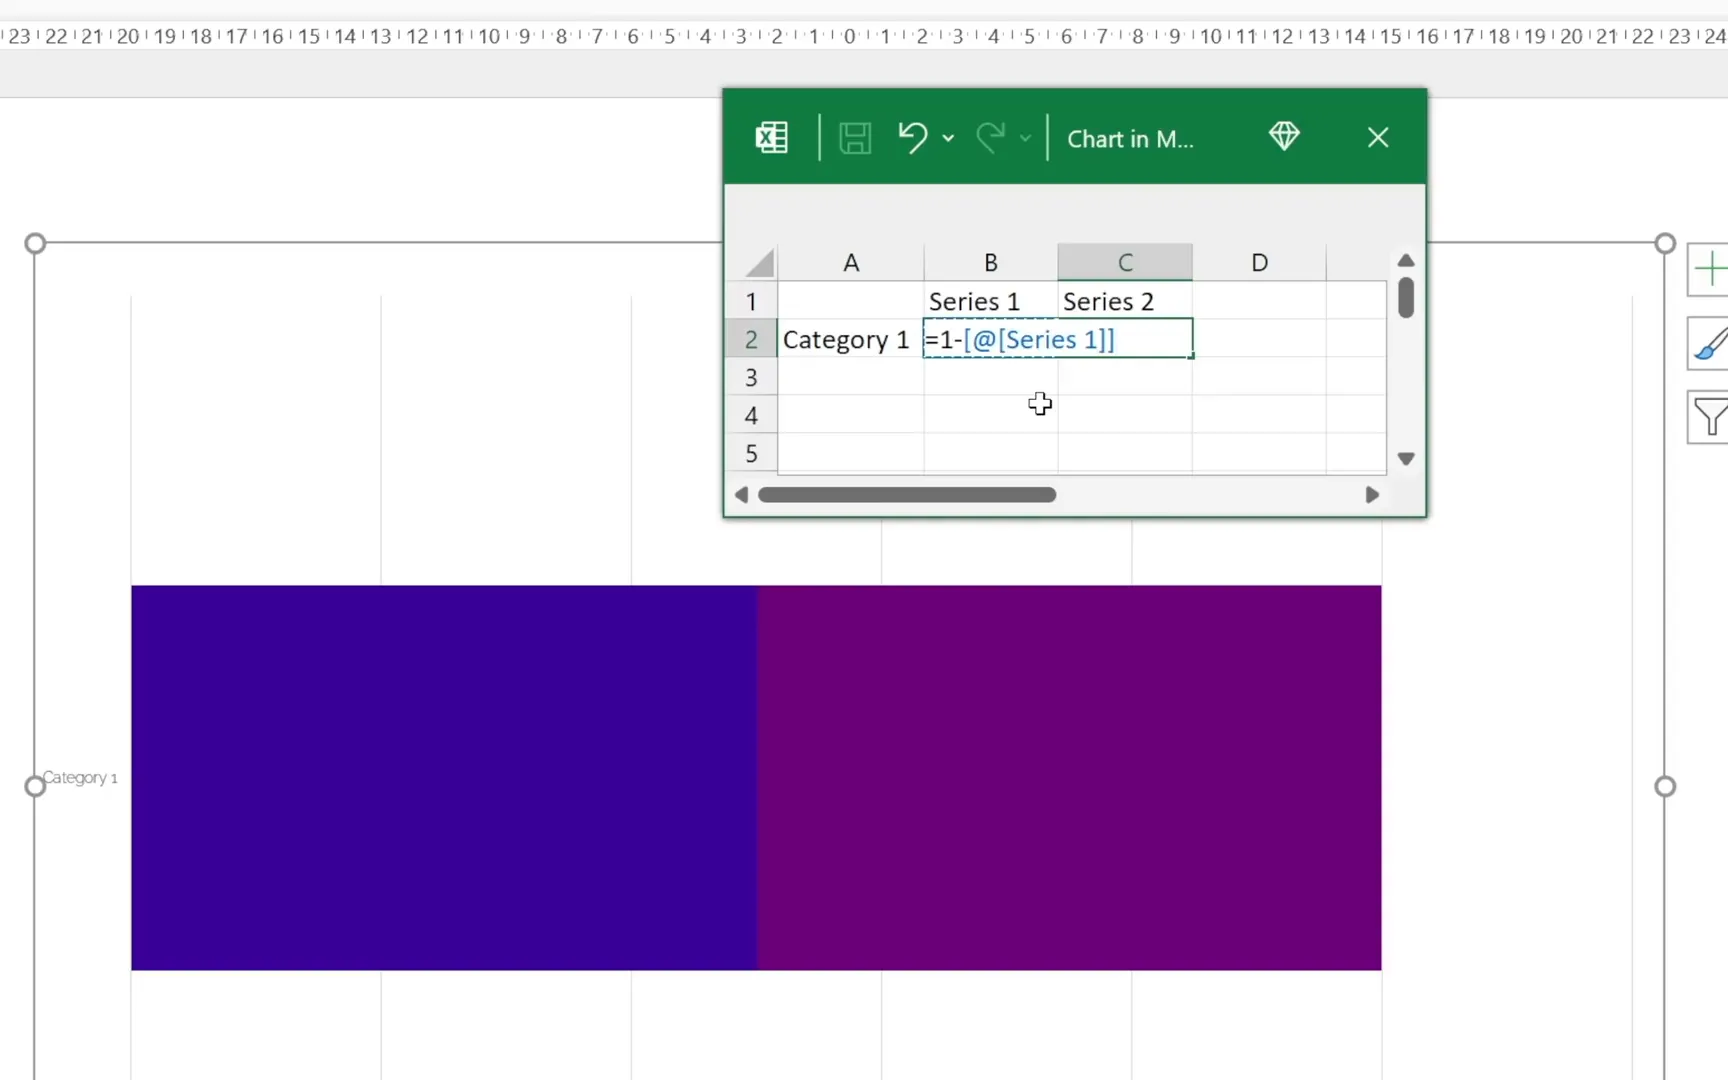Click the Select All corner triangle in the sheet

(760, 263)
